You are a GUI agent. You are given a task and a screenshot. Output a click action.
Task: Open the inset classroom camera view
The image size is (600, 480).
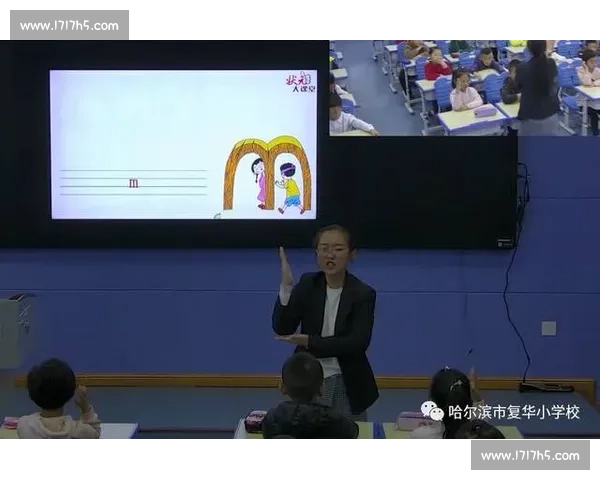tap(465, 88)
